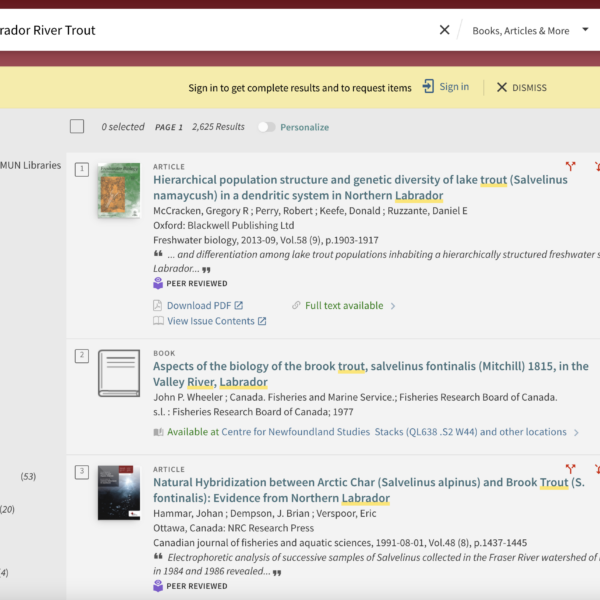Dismiss the sign-in banner

[x=521, y=87]
